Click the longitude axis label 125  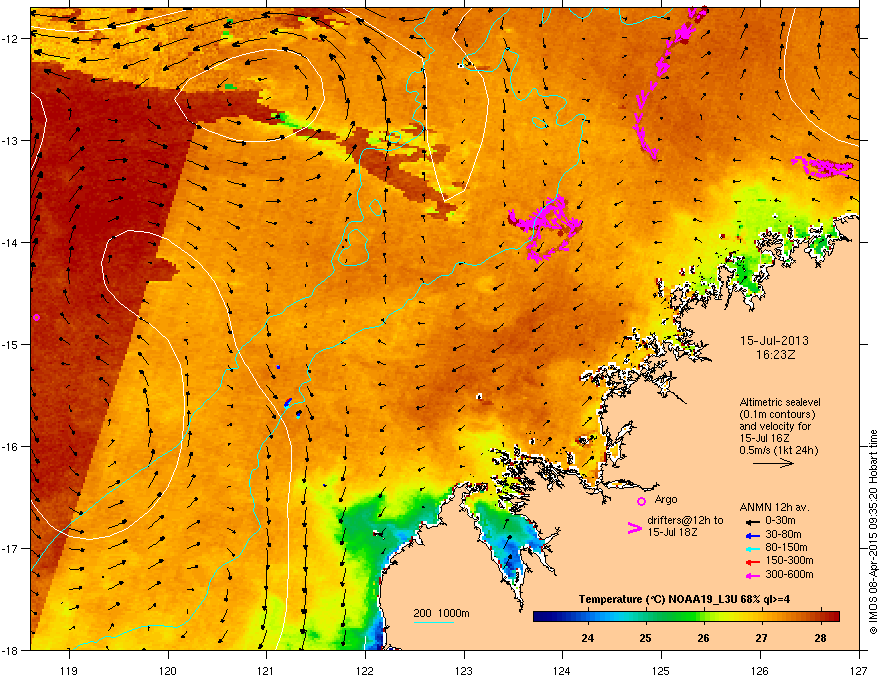click(661, 670)
